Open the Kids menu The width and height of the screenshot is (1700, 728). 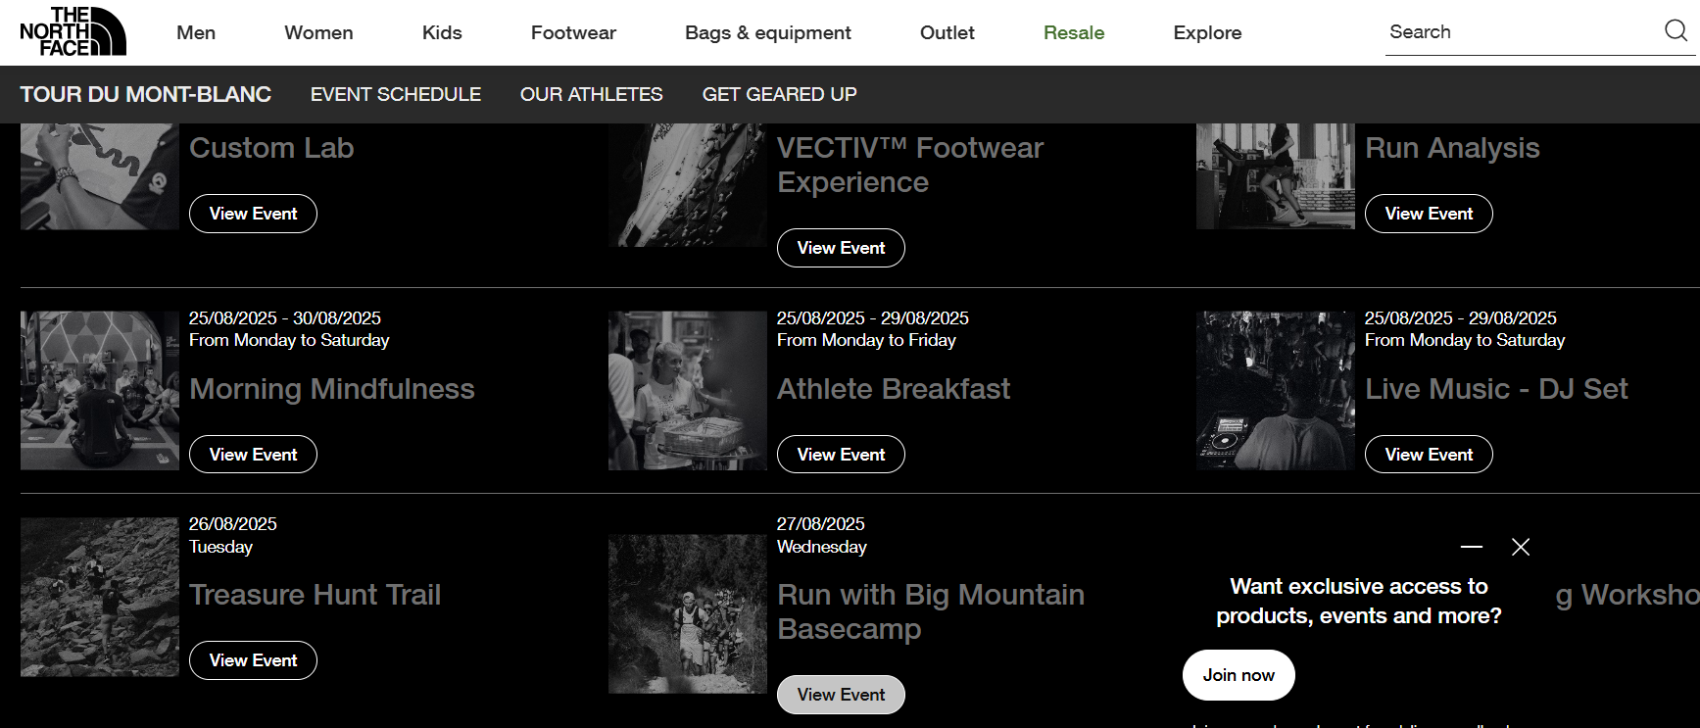(x=442, y=33)
